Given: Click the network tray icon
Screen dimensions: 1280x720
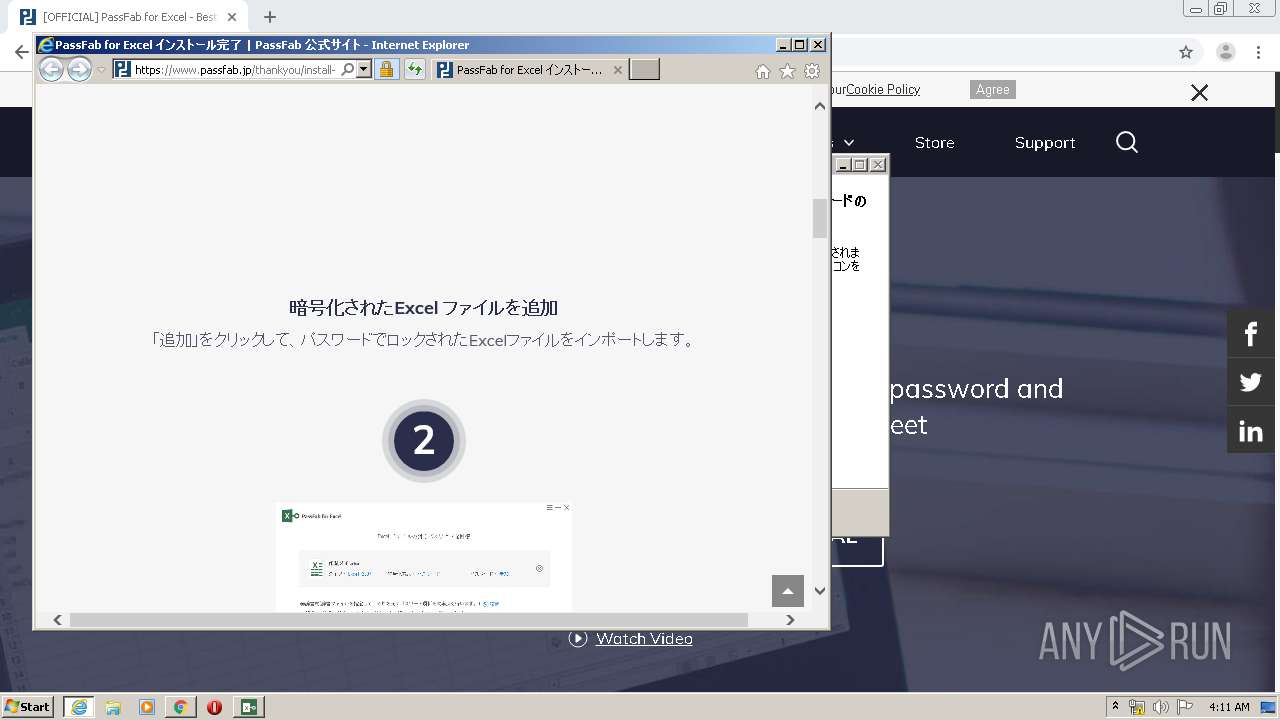Looking at the screenshot, I should [1137, 707].
